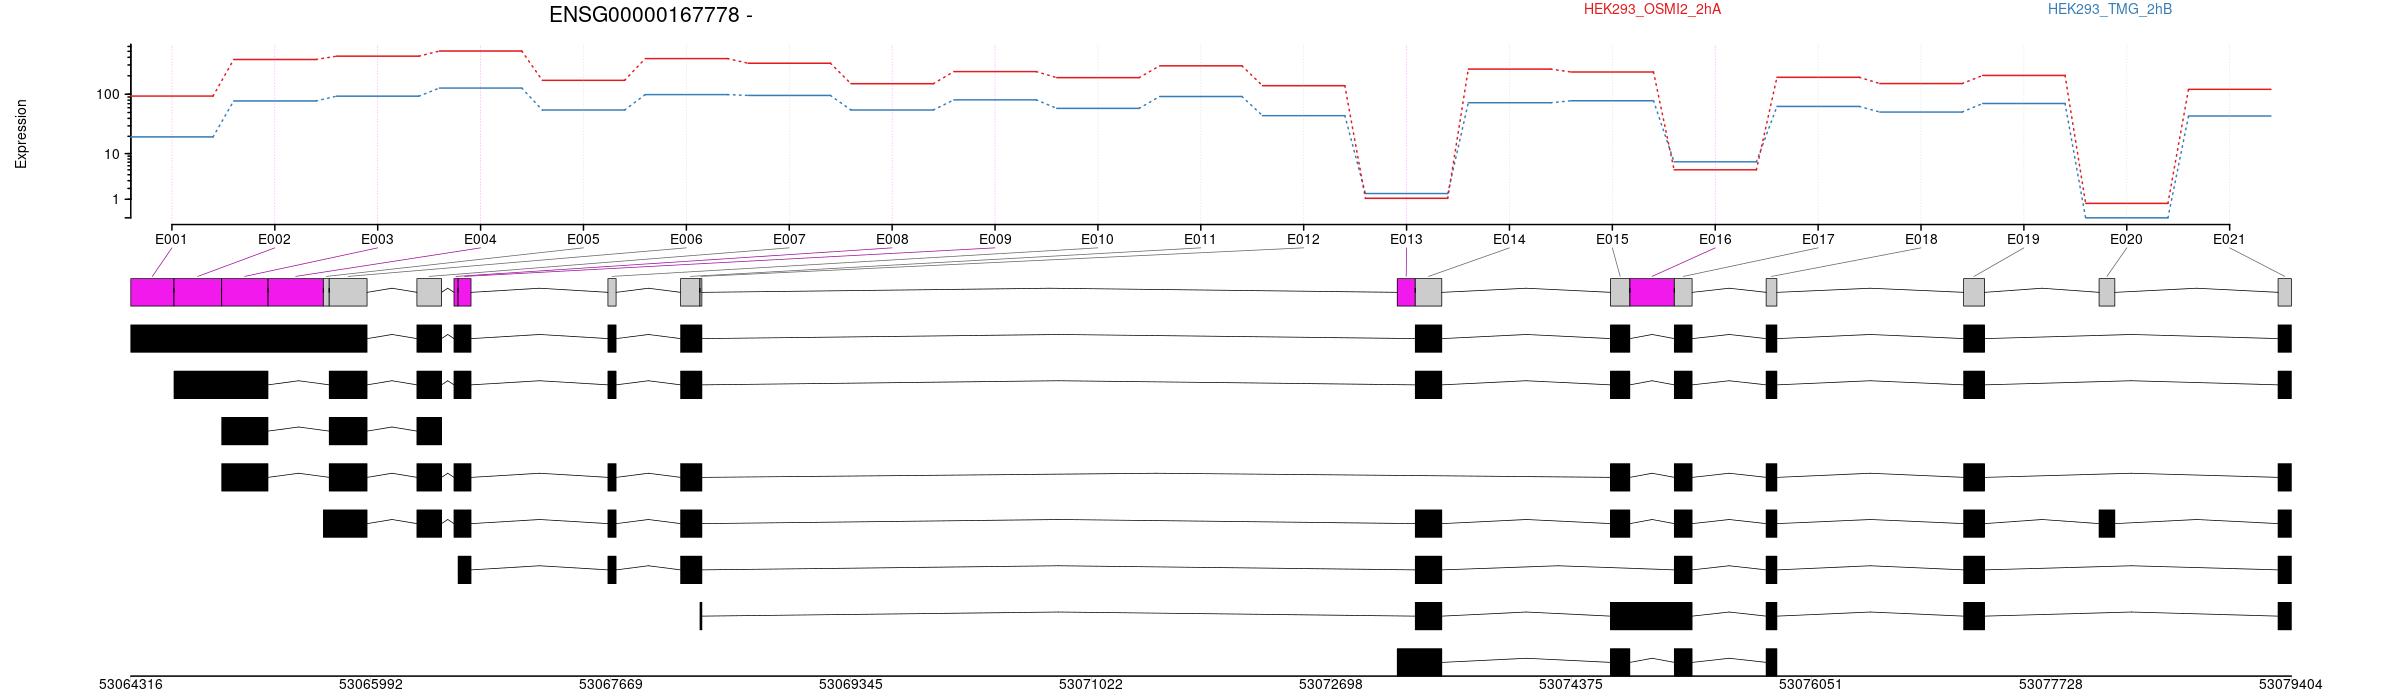Click first magenta exon block in gene model
2400x700 pixels.
click(152, 292)
